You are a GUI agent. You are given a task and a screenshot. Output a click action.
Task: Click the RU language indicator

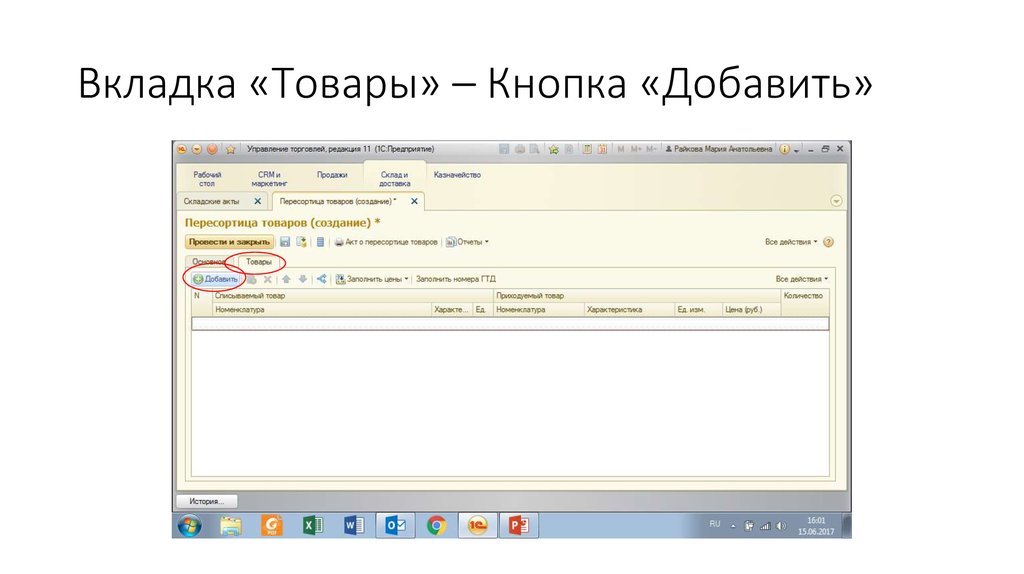714,524
